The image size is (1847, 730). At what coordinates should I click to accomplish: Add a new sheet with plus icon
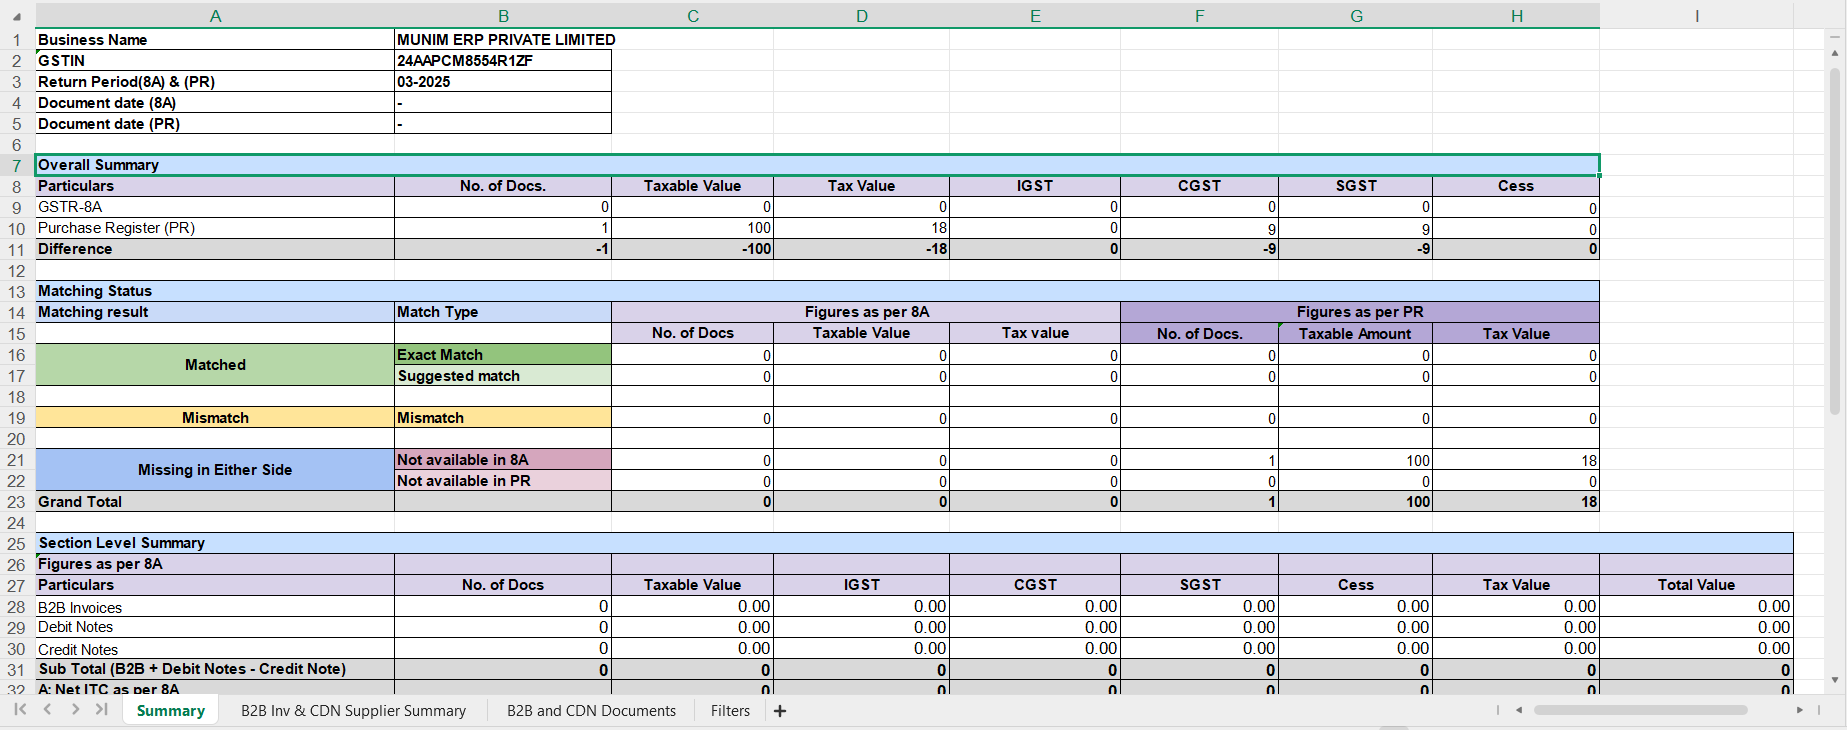[x=780, y=711]
